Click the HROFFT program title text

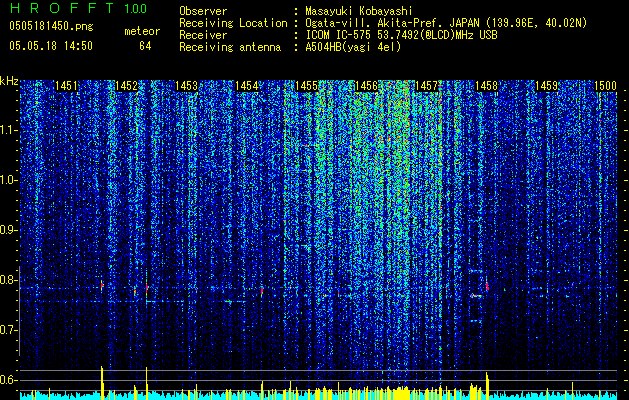coord(61,8)
